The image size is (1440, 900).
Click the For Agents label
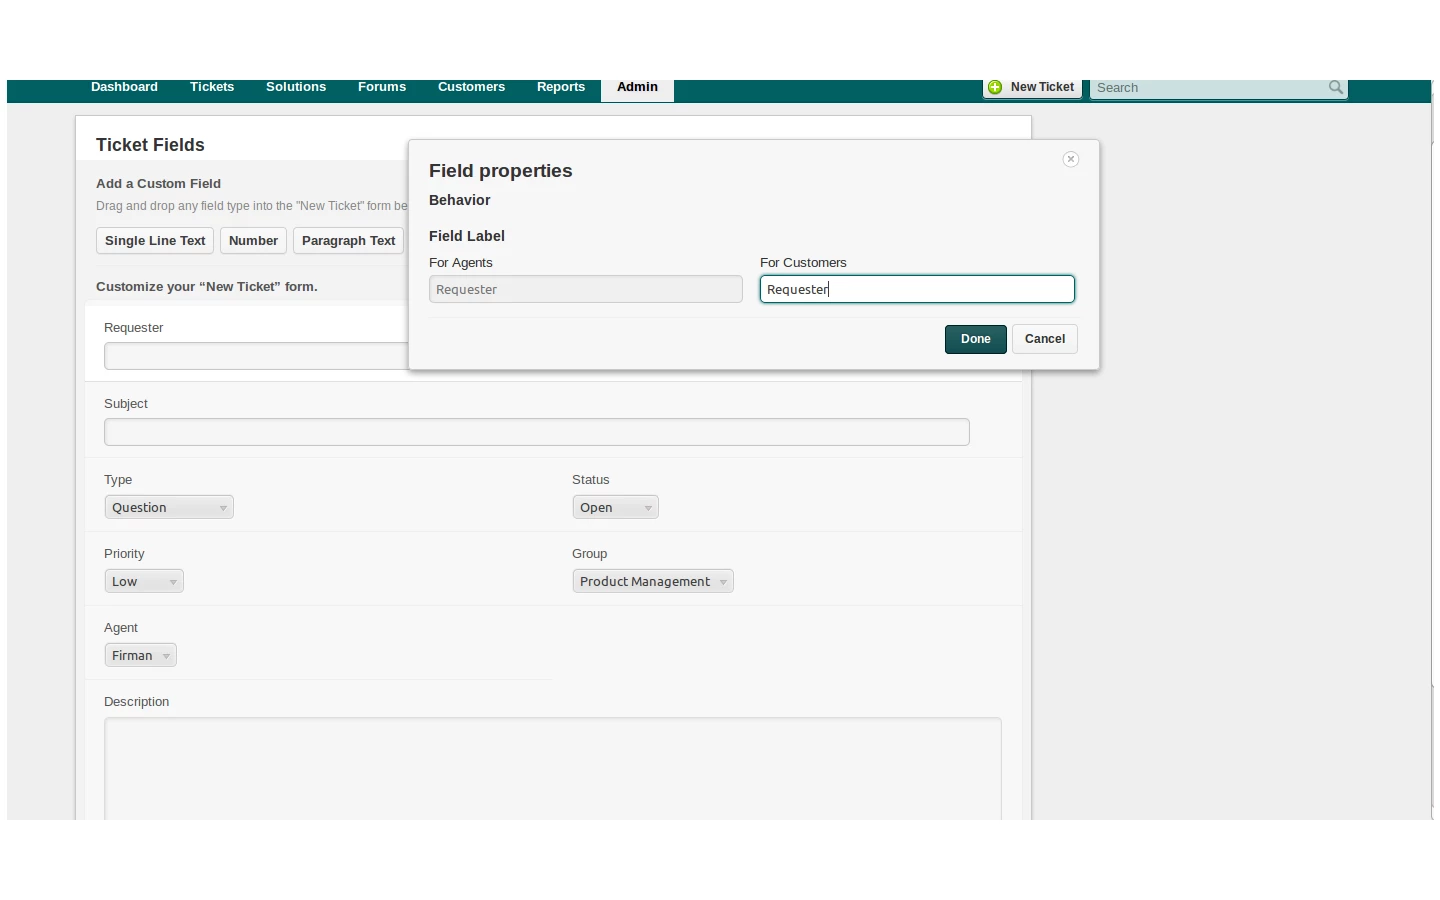(461, 263)
